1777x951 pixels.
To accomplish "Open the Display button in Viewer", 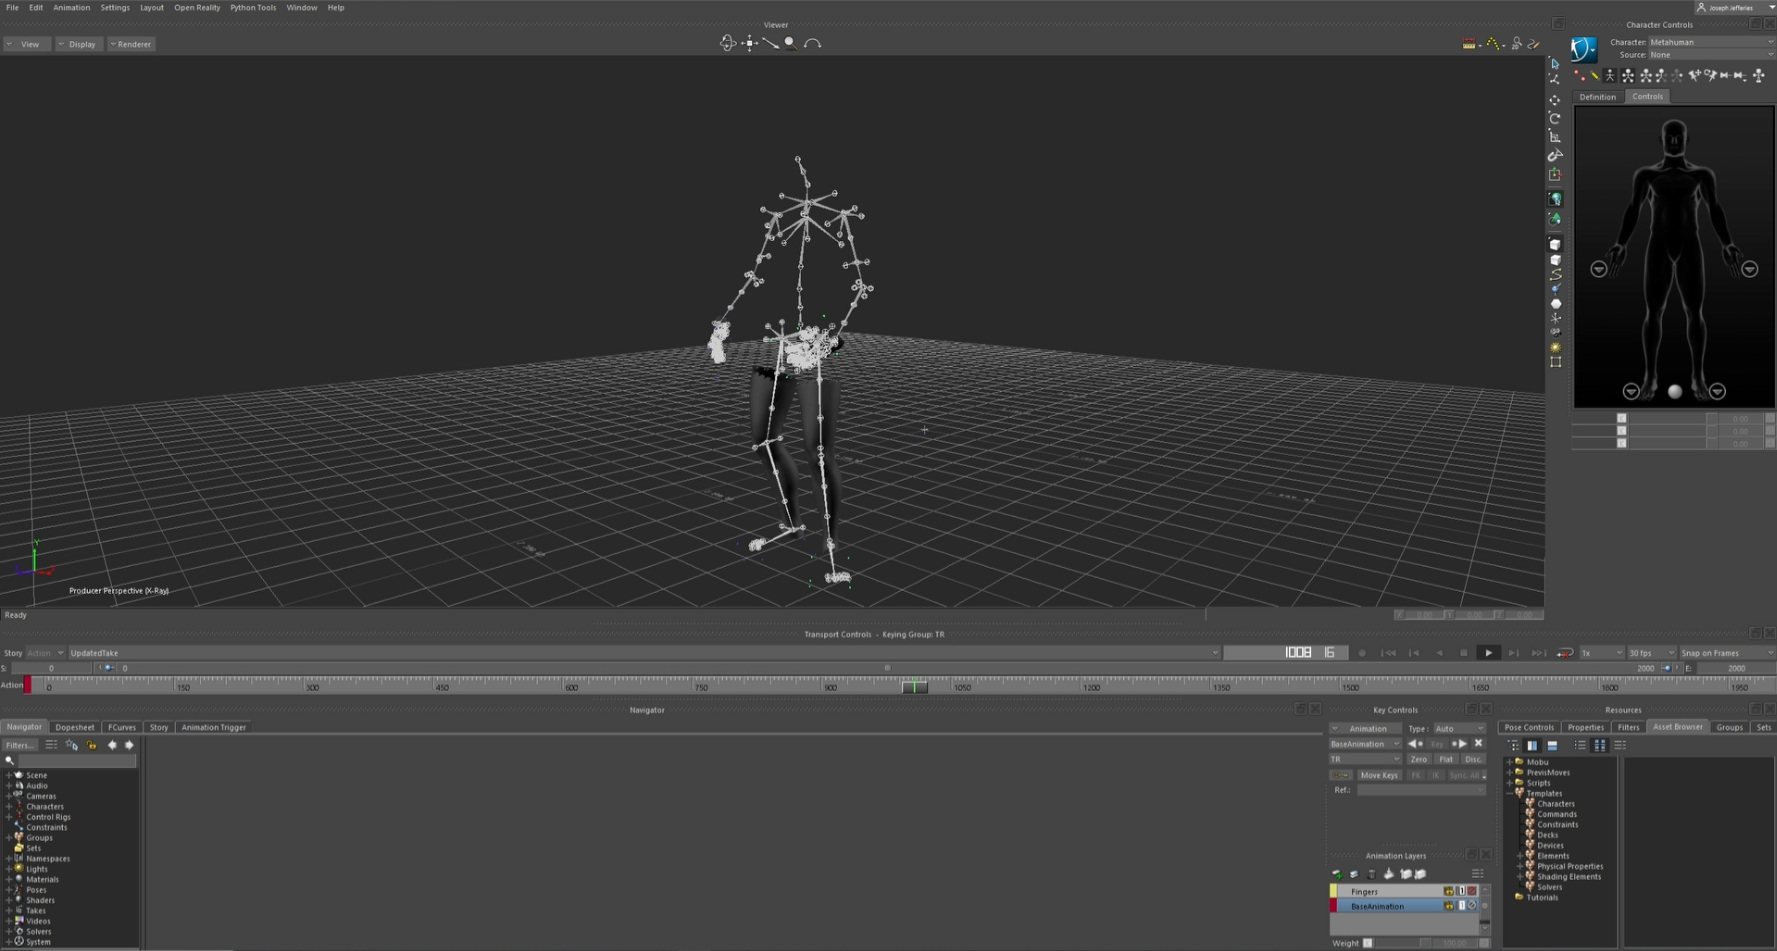I will 78,44.
